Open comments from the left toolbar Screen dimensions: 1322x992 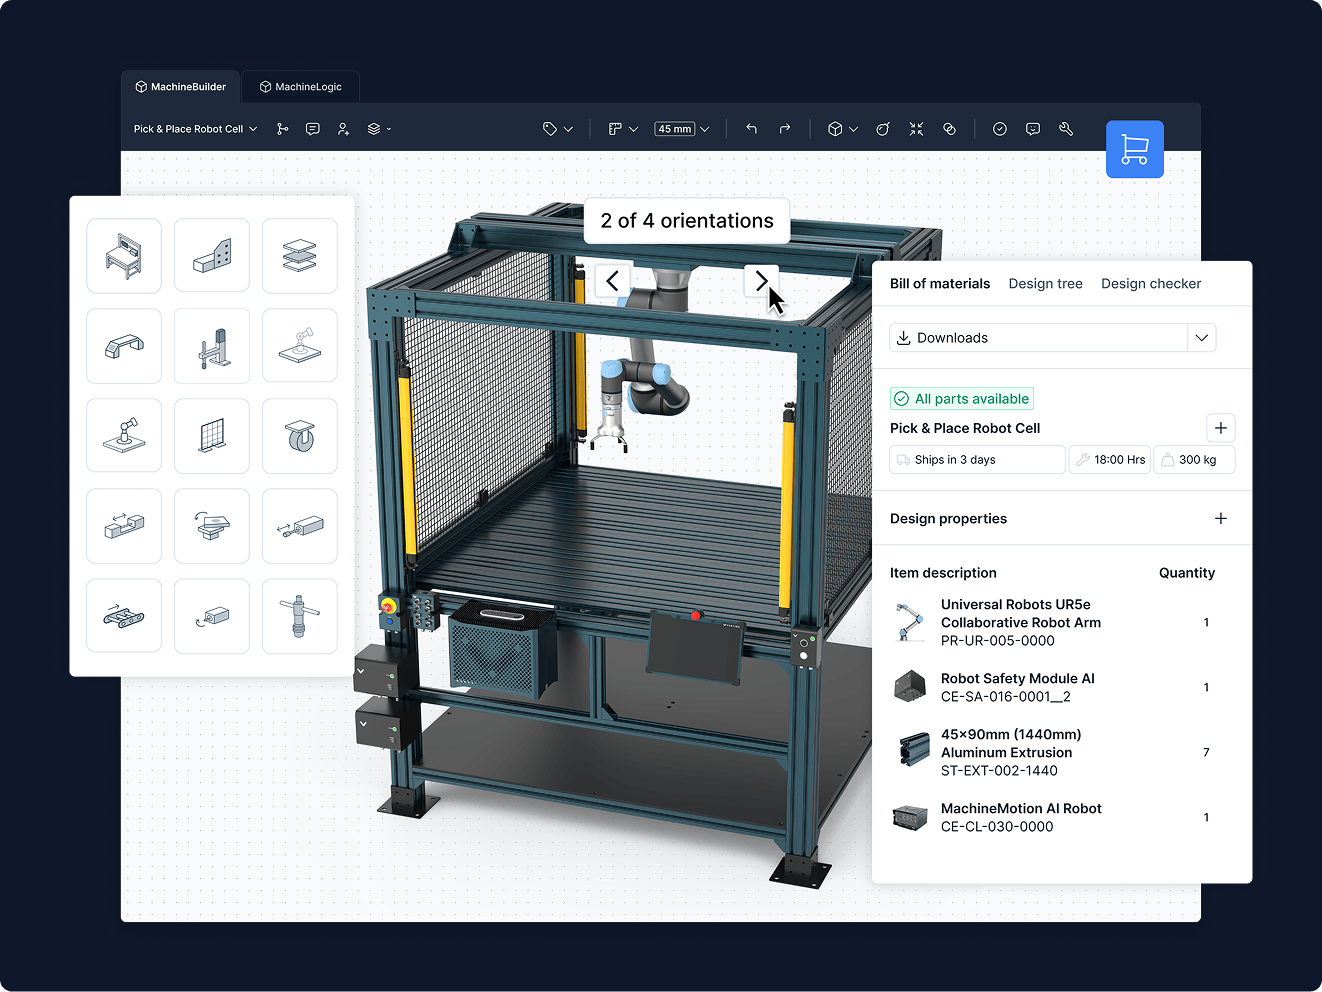[313, 129]
